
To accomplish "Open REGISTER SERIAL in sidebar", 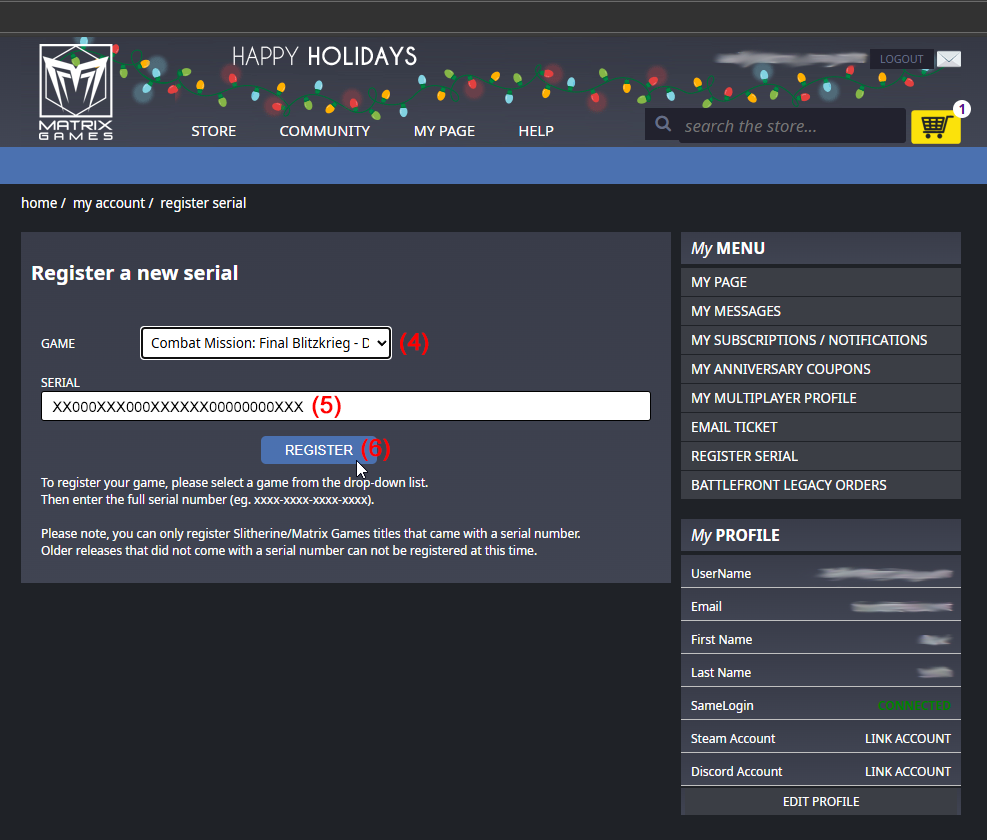I will 821,456.
